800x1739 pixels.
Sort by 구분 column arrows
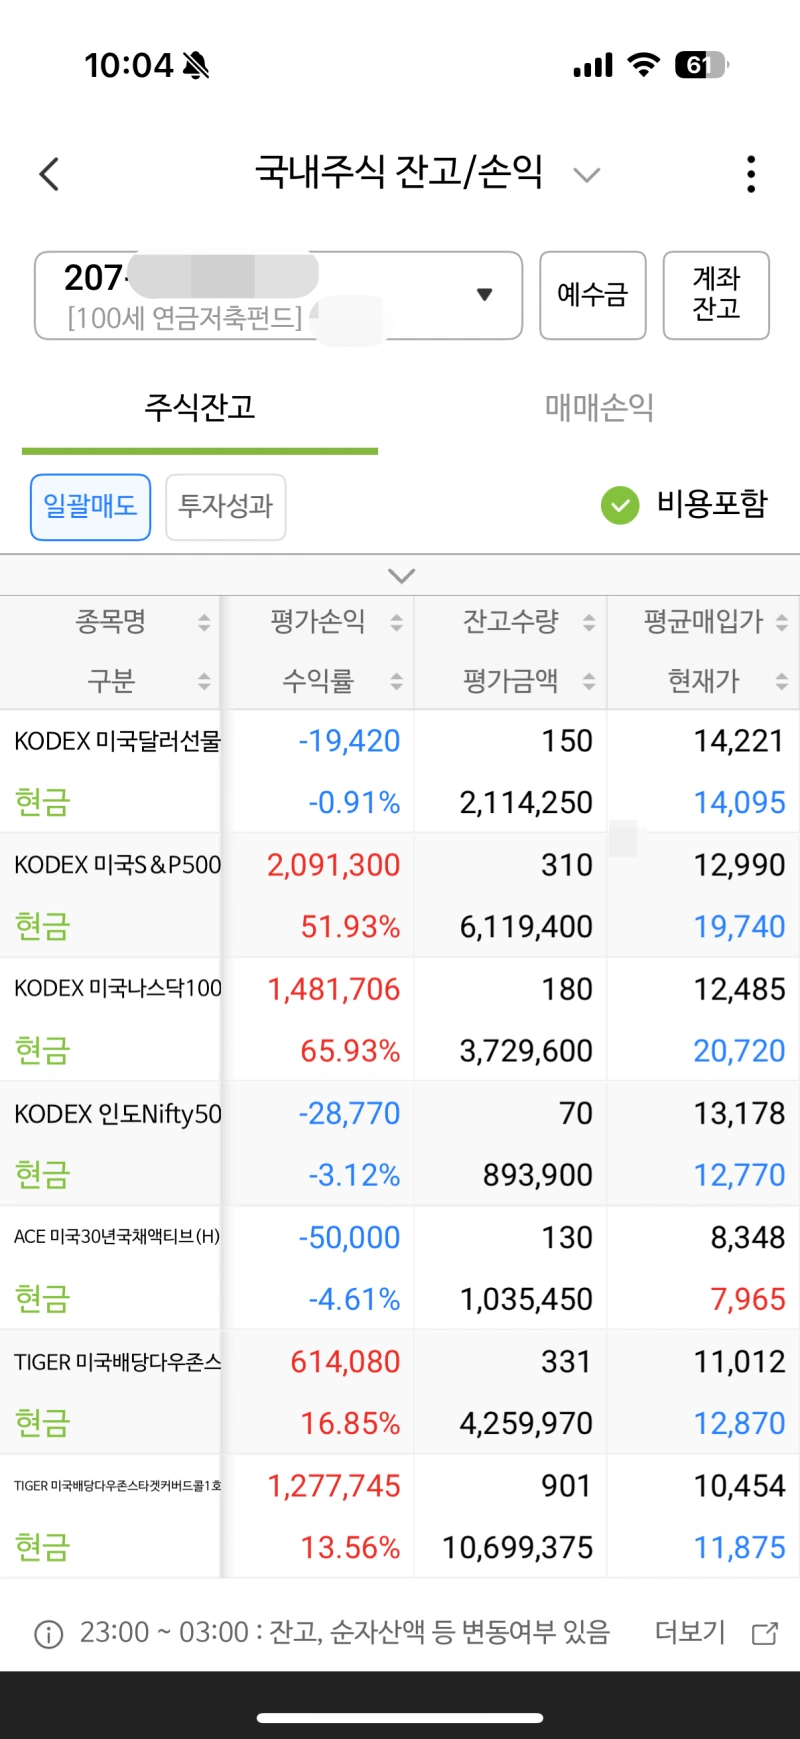pyautogui.click(x=204, y=682)
